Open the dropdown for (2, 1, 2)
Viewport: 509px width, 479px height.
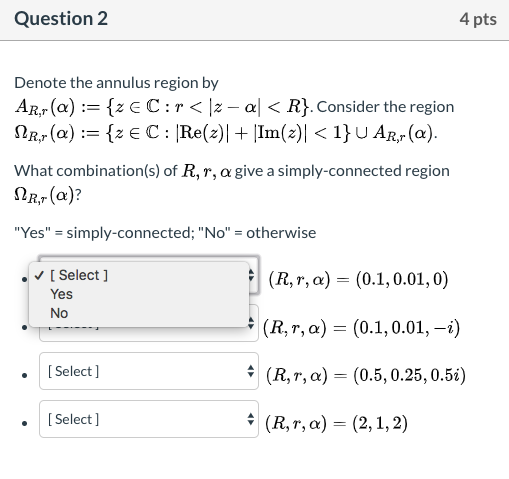click(149, 419)
